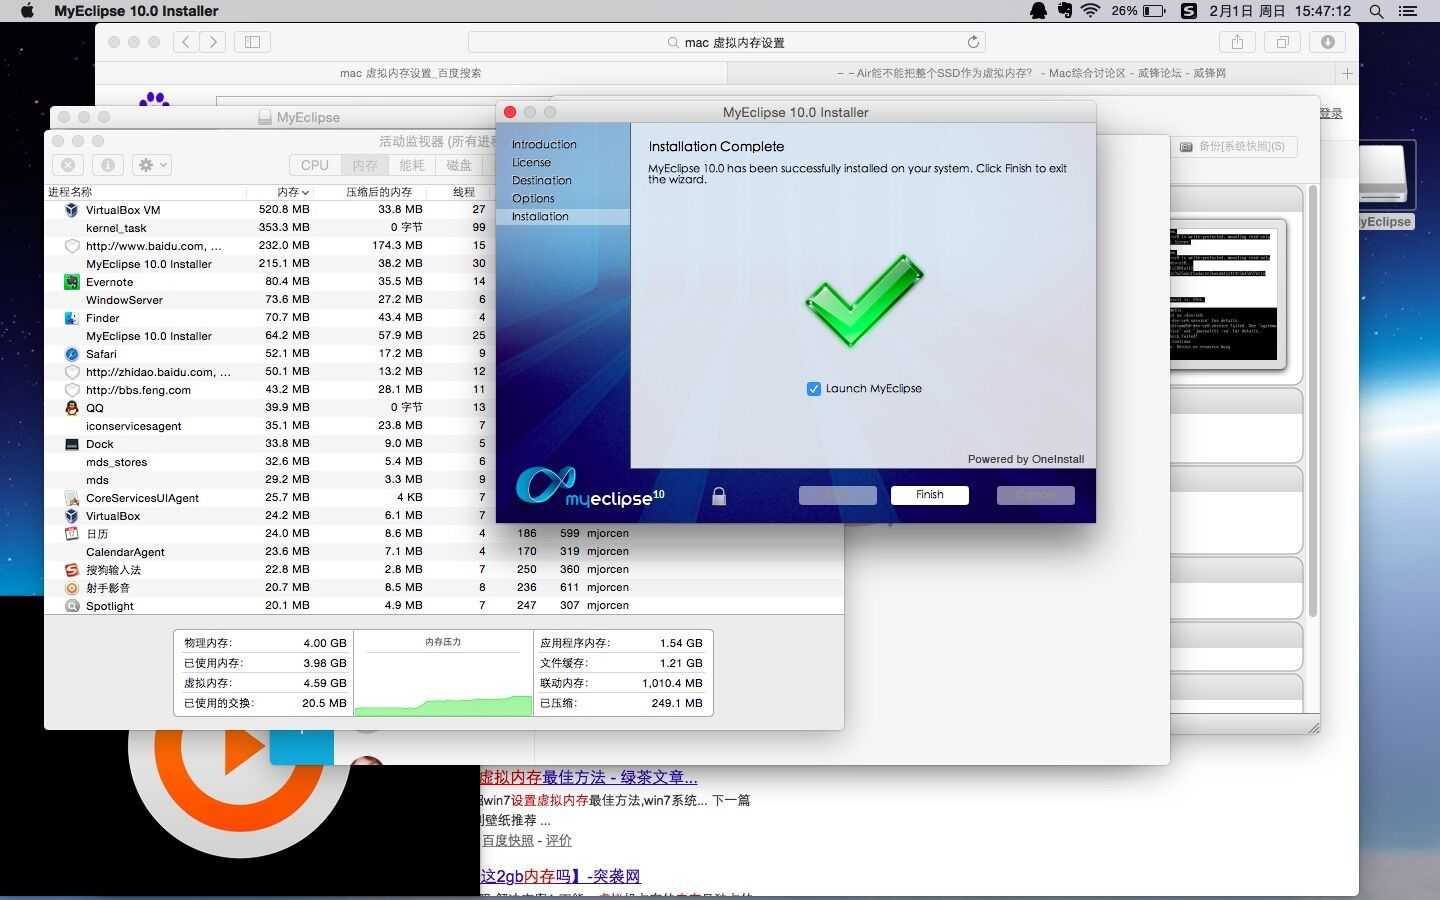
Task: Uncheck the Launch MyEclipse checkbox
Action: [x=814, y=389]
